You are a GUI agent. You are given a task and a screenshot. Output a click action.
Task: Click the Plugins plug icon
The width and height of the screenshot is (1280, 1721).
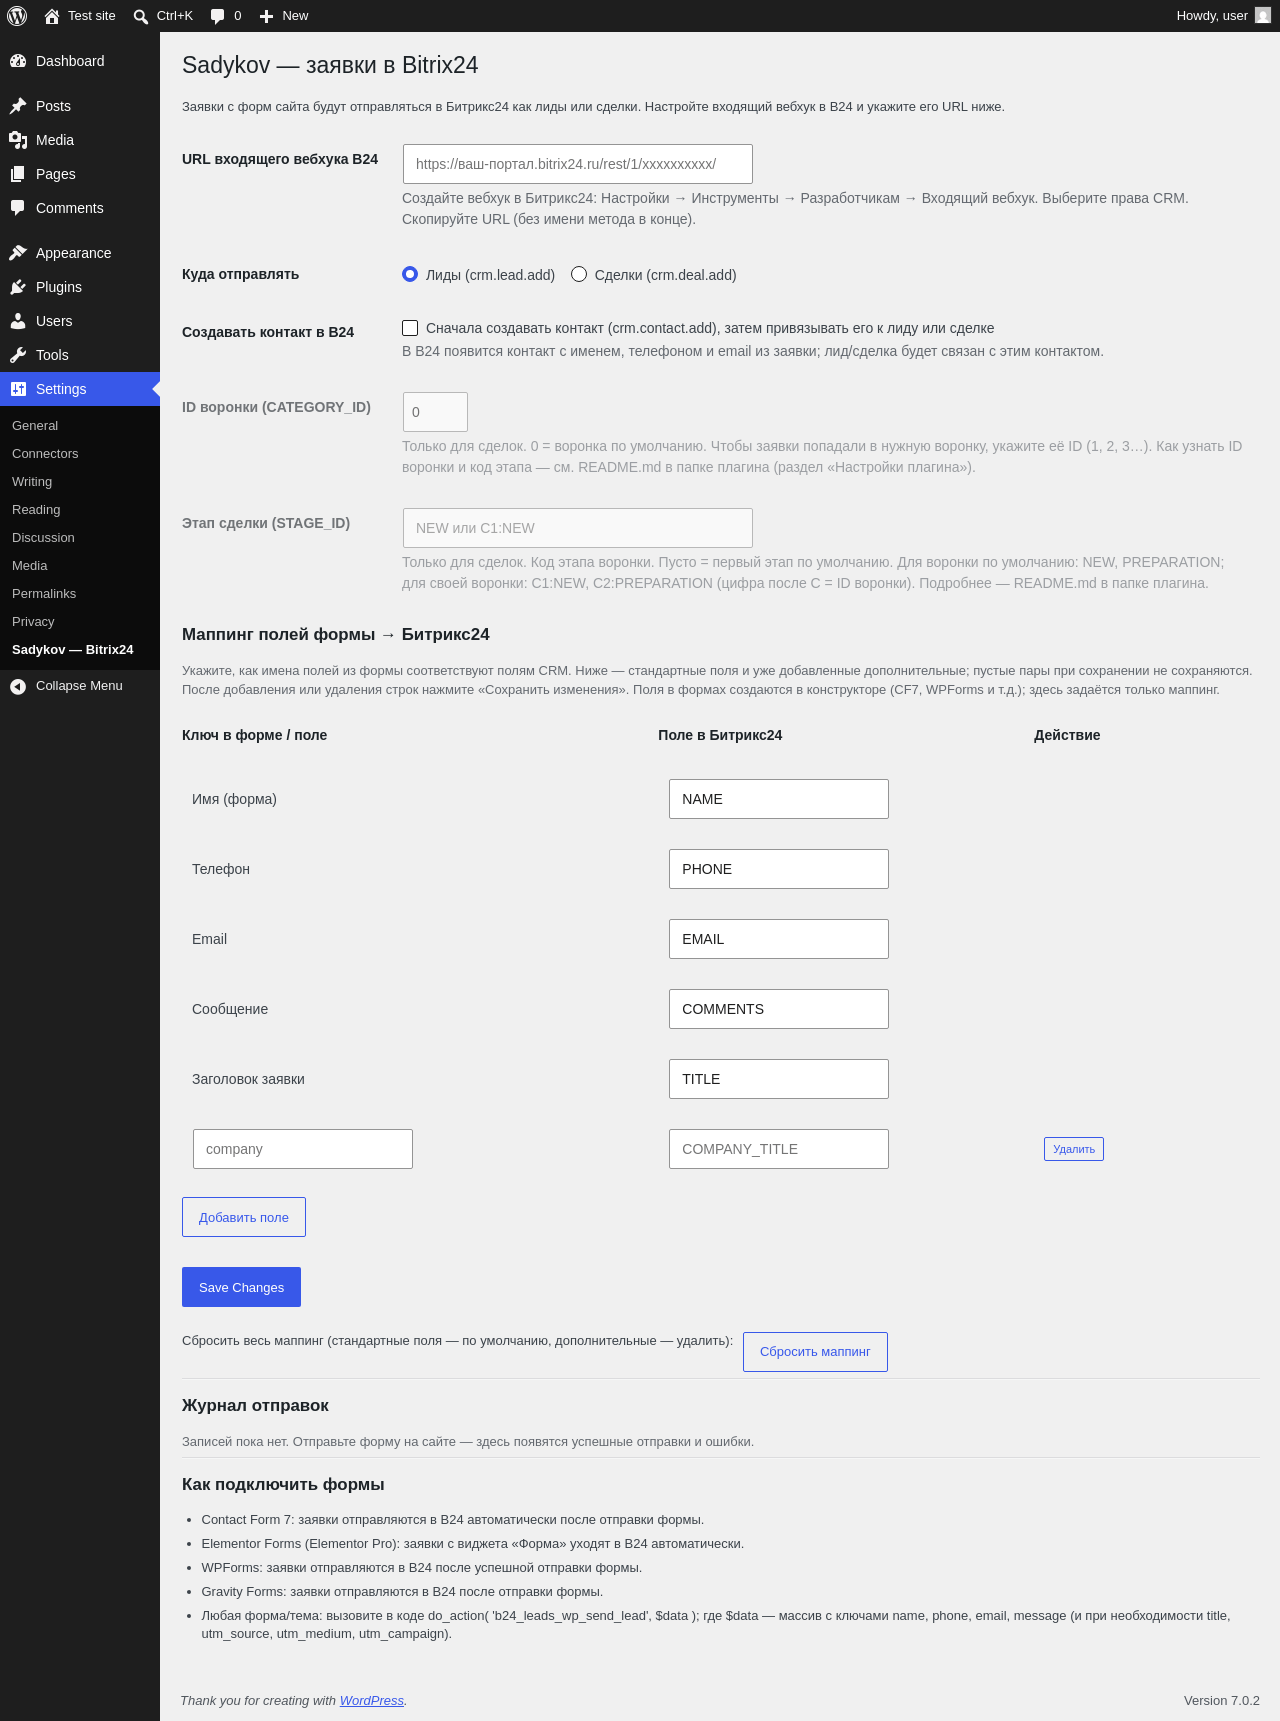18,287
